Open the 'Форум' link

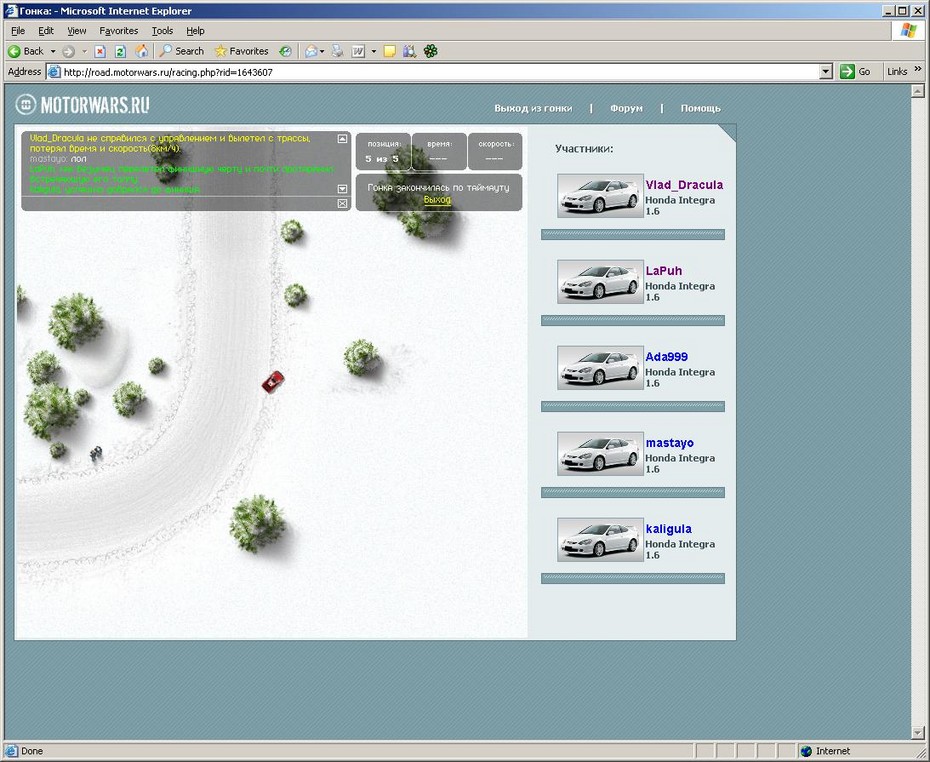point(626,109)
